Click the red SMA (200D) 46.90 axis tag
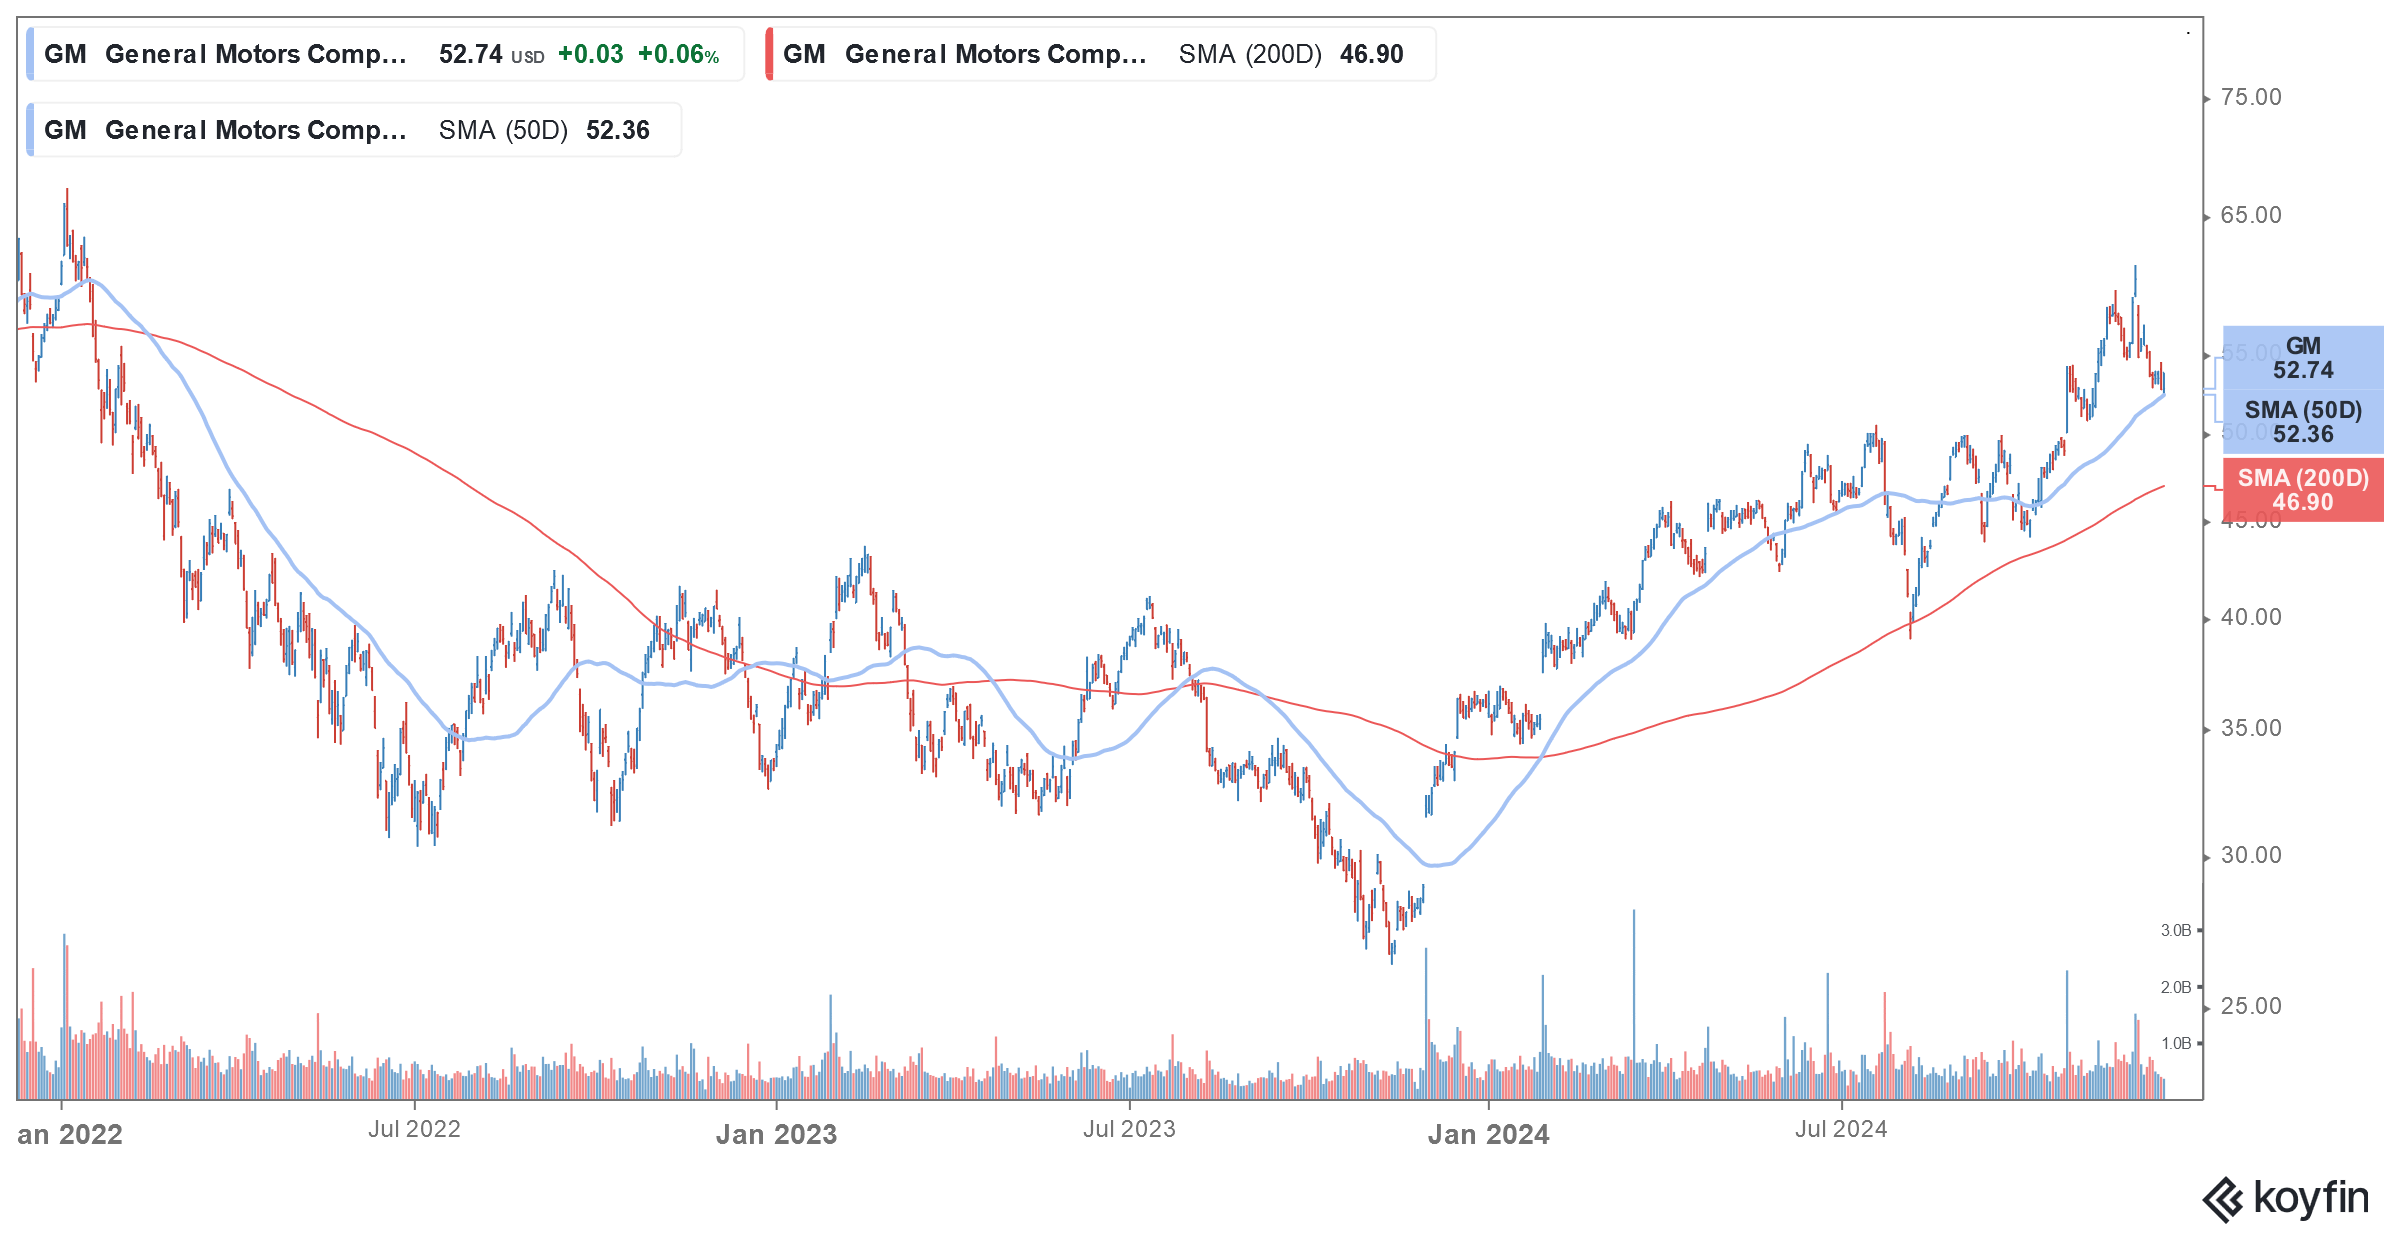The width and height of the screenshot is (2400, 1240). 2303,490
